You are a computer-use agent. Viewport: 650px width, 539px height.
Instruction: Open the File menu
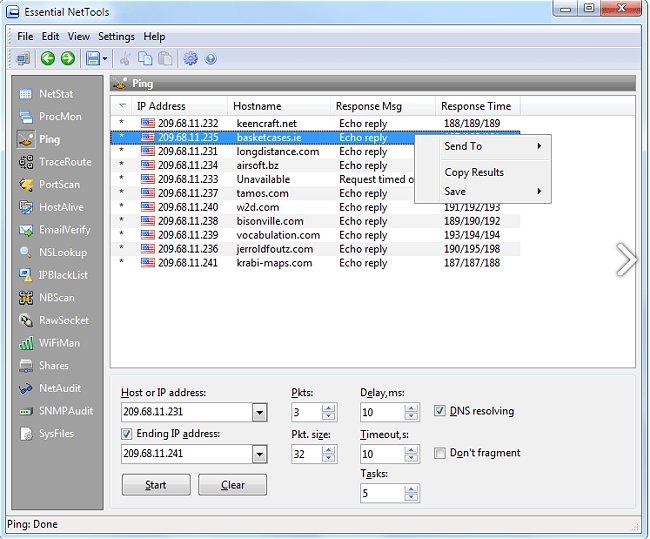25,36
